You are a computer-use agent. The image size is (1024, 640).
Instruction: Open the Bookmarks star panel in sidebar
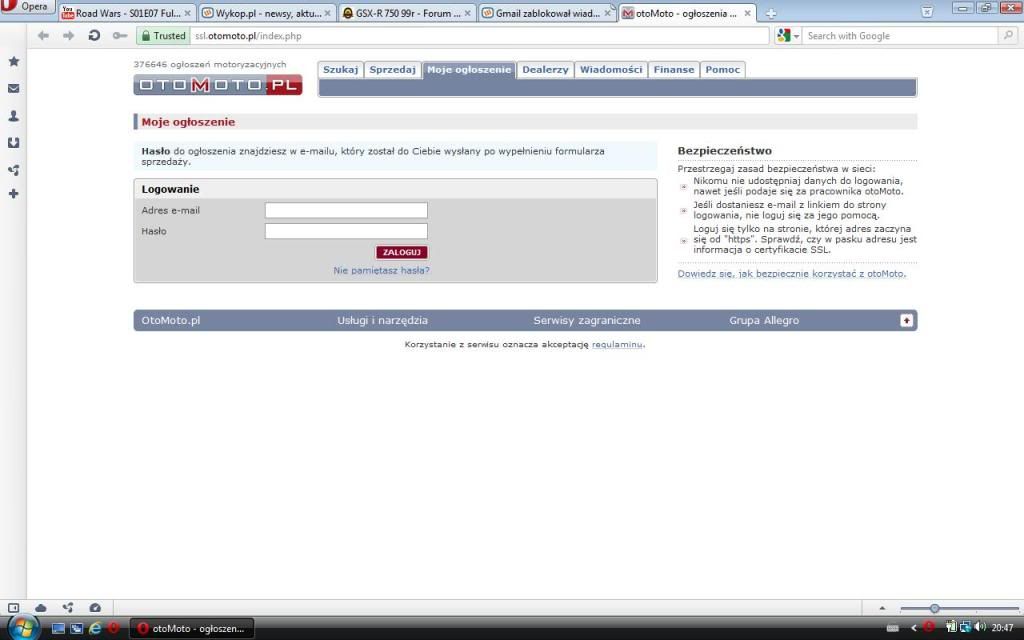pos(14,61)
